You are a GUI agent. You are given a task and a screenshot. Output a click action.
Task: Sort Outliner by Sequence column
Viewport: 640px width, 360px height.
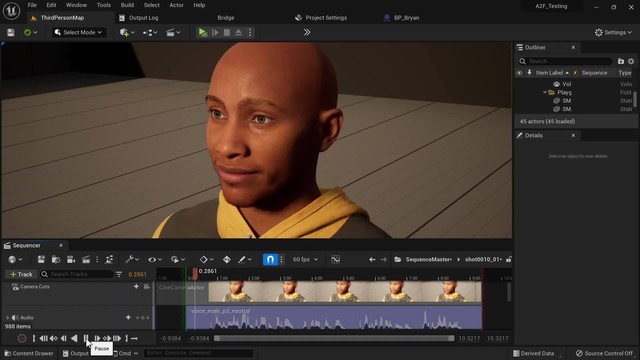[594, 73]
